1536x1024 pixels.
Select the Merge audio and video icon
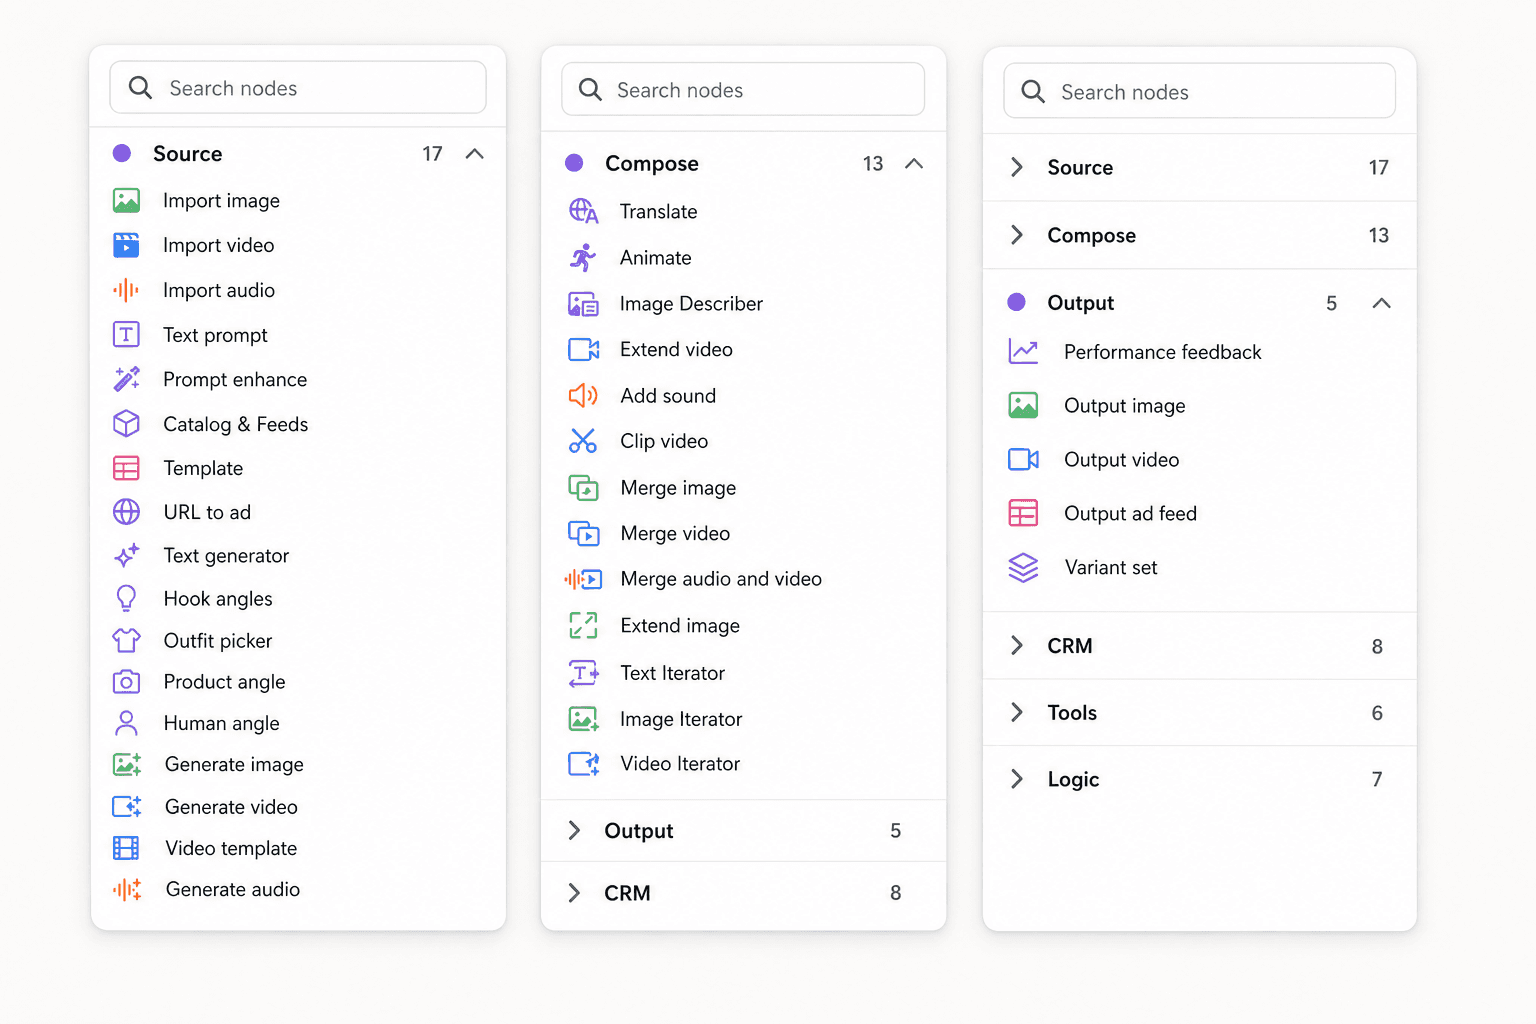point(583,579)
